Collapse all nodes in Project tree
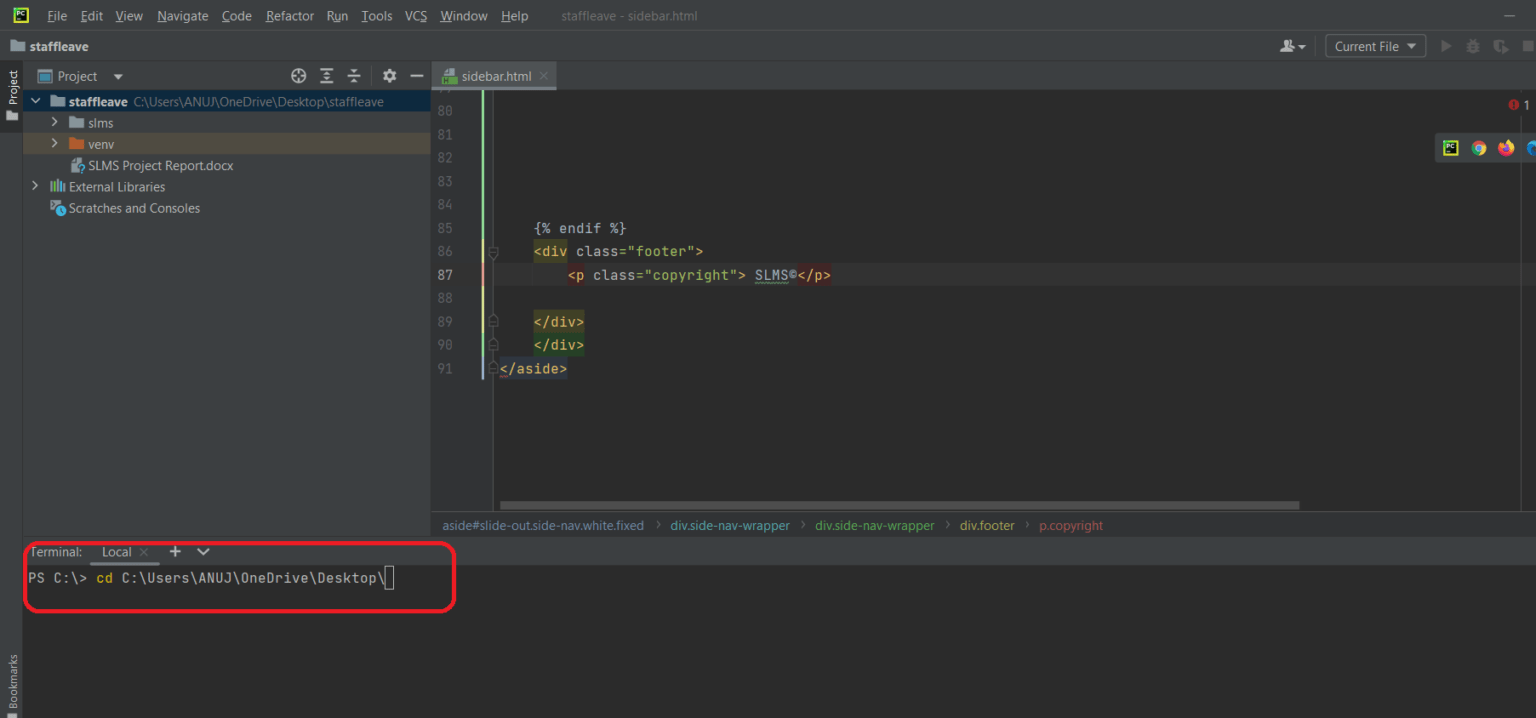The height and width of the screenshot is (718, 1536). [x=353, y=76]
